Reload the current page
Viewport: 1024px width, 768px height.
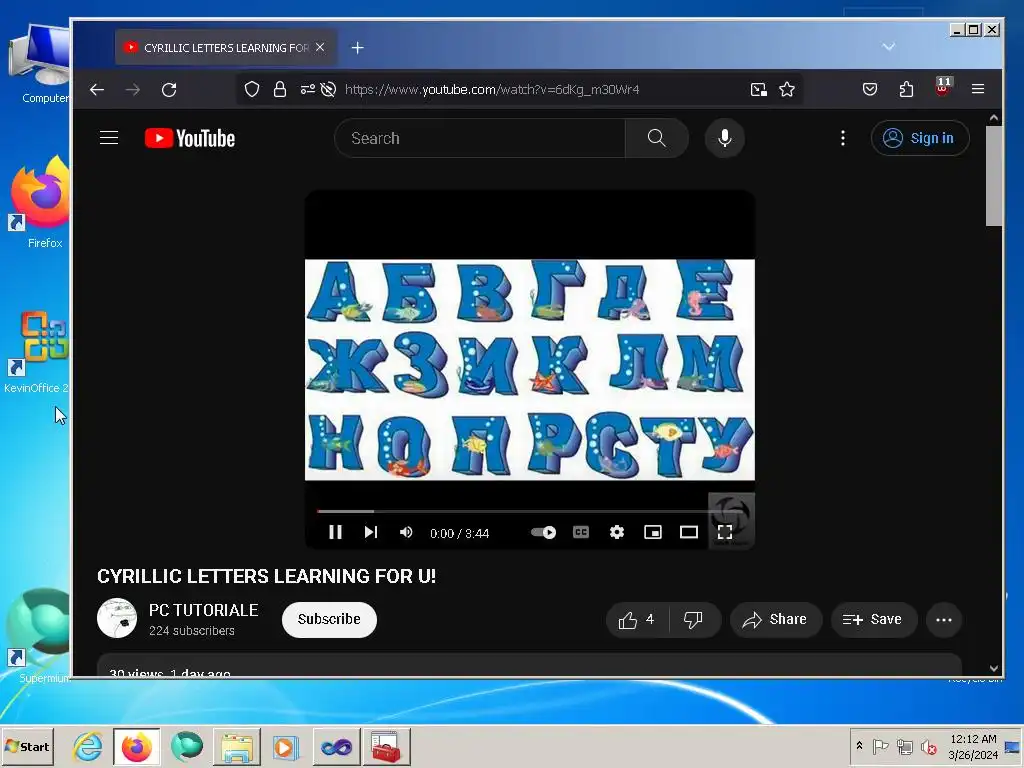(169, 89)
